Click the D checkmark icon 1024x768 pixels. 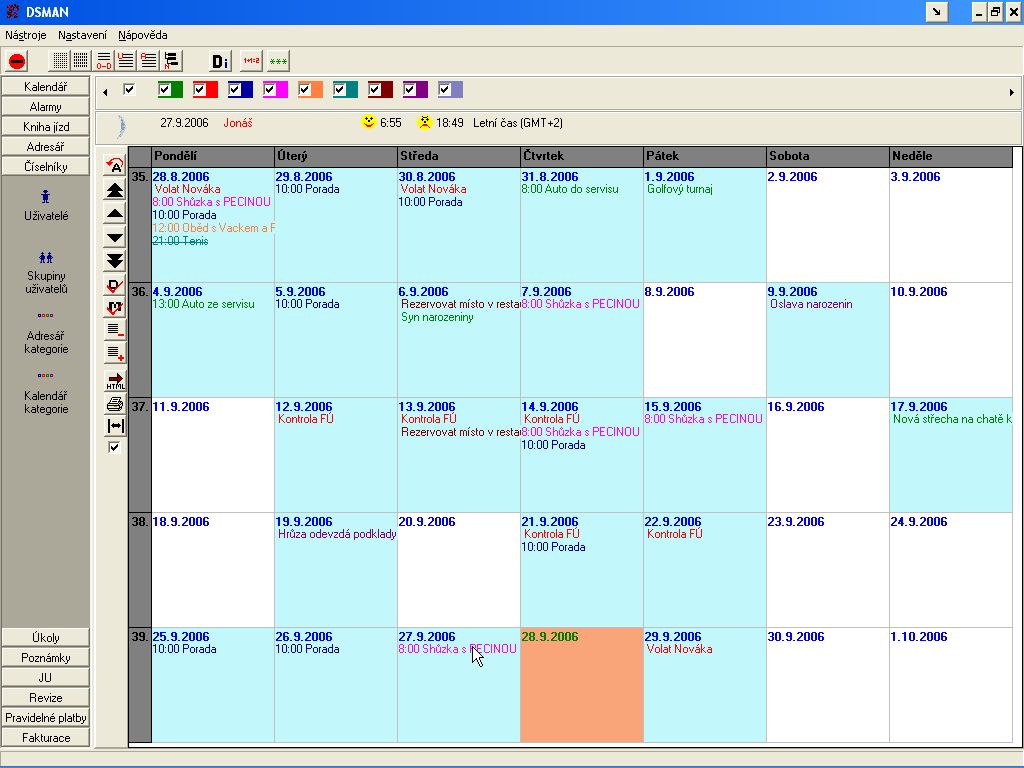tap(115, 285)
